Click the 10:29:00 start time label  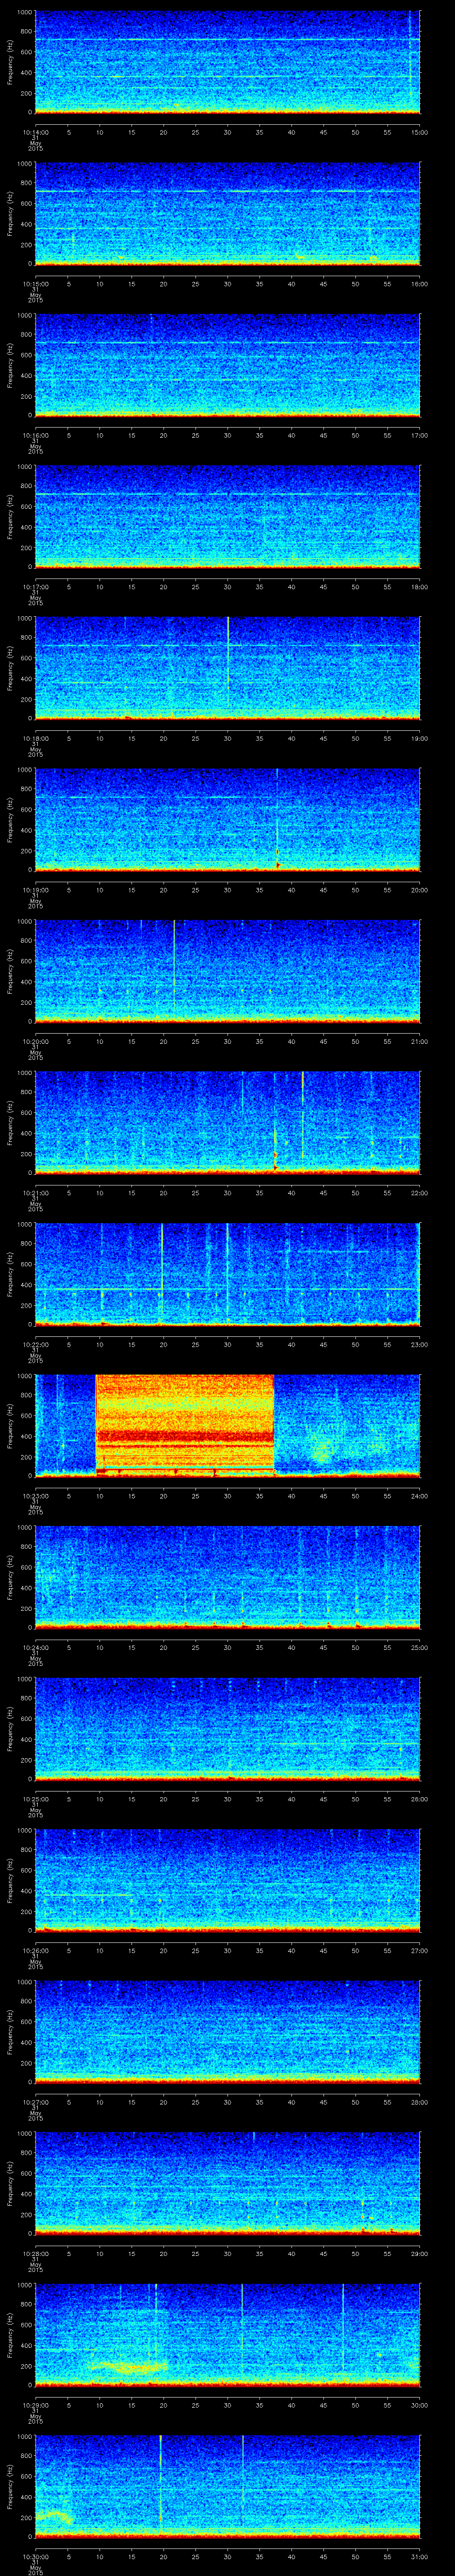[x=35, y=2405]
